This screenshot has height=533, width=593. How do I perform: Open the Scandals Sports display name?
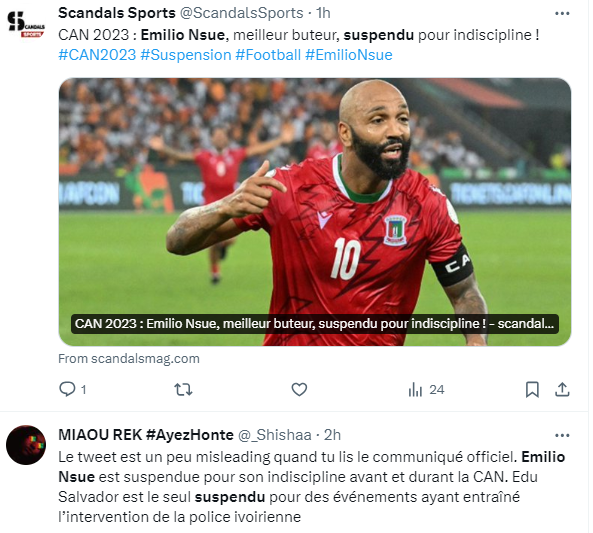[x=117, y=13]
